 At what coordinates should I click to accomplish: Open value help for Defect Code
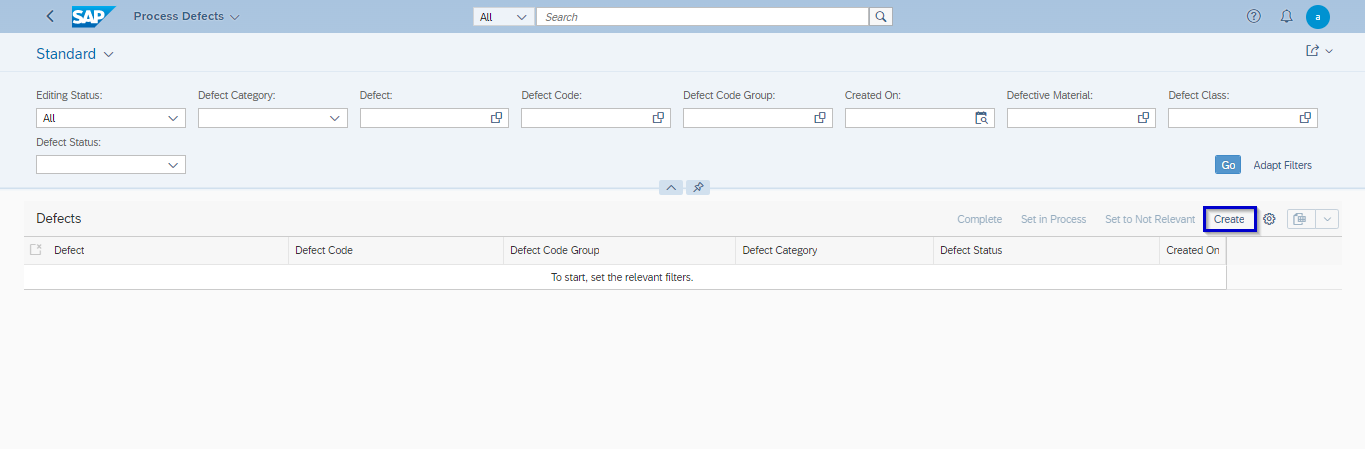coord(658,118)
